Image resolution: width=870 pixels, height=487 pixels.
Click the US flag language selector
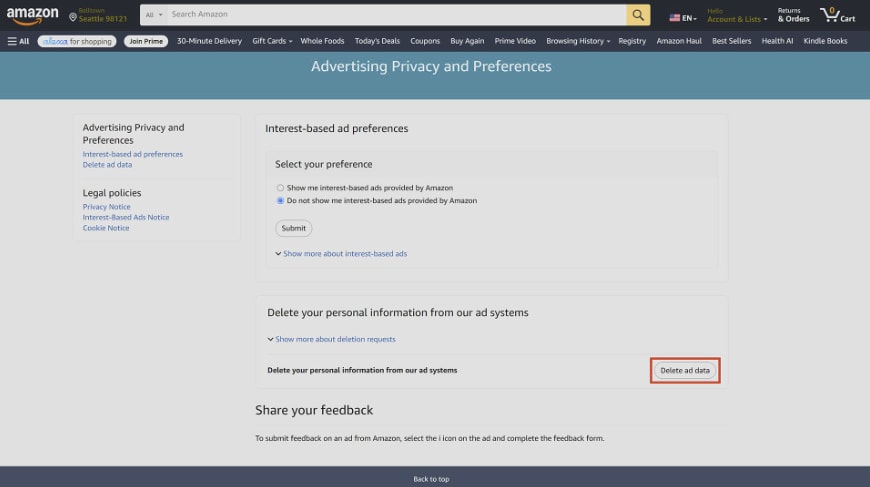click(x=683, y=18)
